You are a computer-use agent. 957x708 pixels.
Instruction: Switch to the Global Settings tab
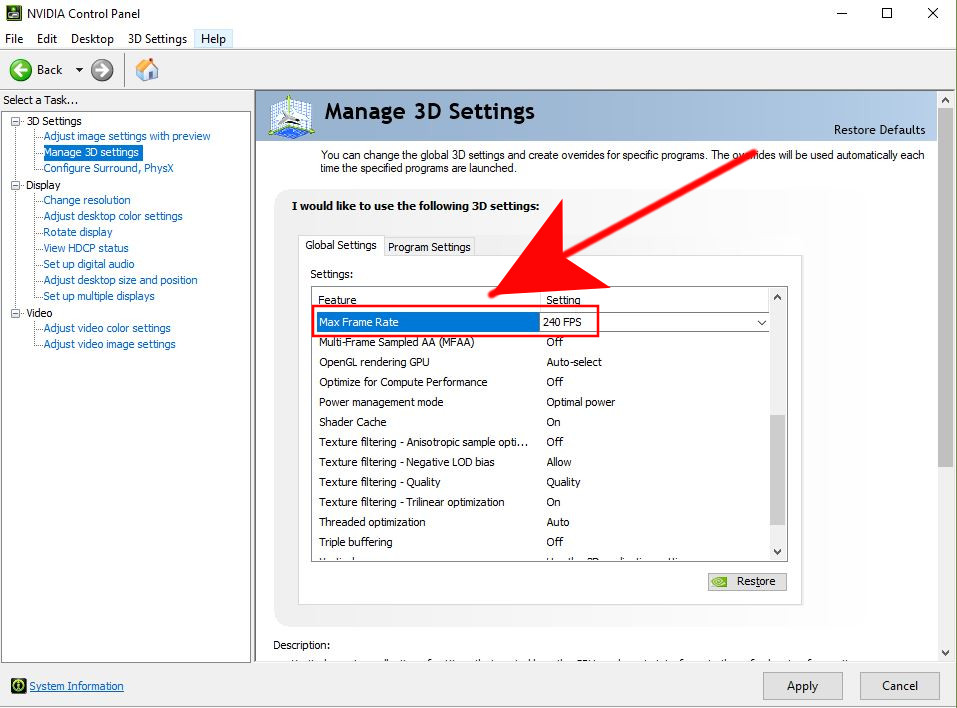341,245
